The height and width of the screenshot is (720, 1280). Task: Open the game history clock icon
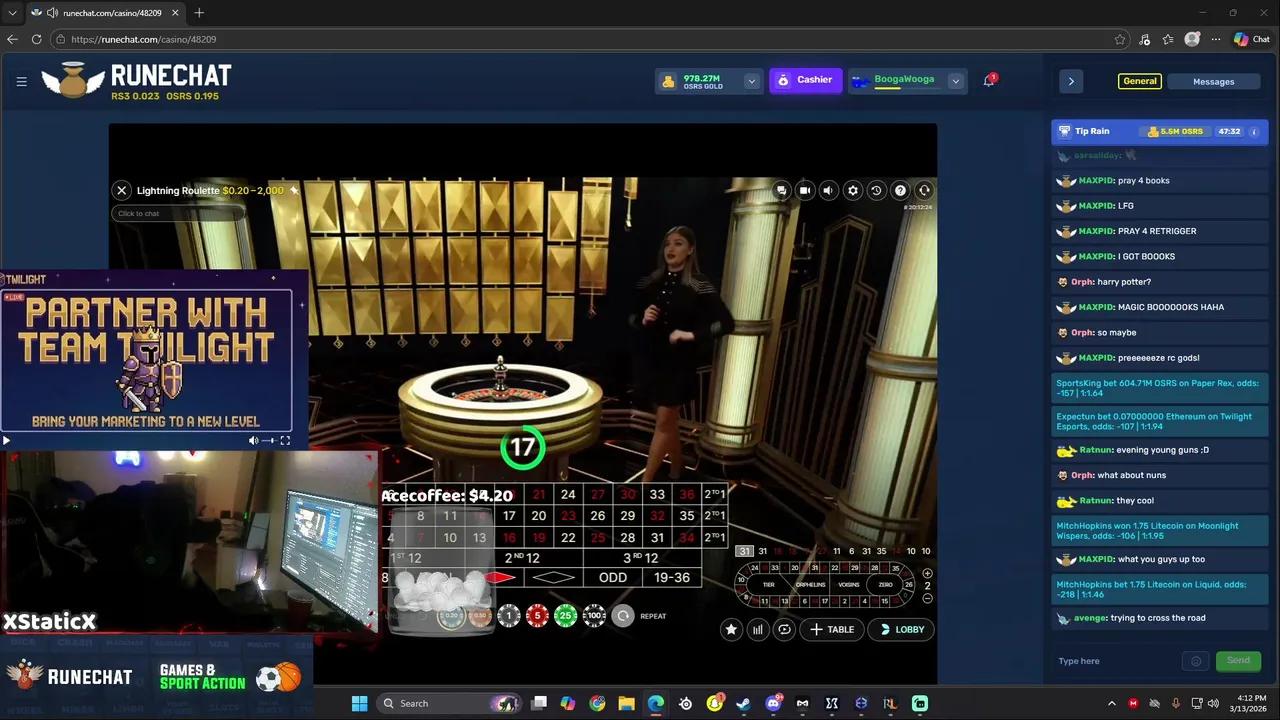coord(876,190)
